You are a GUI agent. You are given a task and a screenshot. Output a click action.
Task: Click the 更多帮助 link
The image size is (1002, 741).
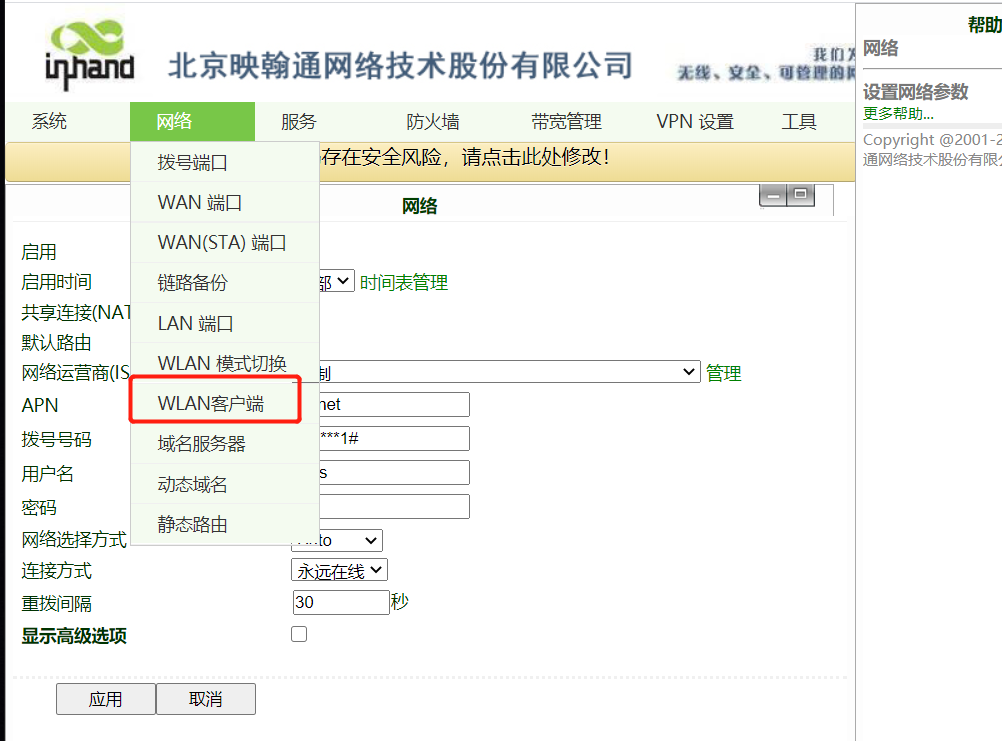pos(898,114)
